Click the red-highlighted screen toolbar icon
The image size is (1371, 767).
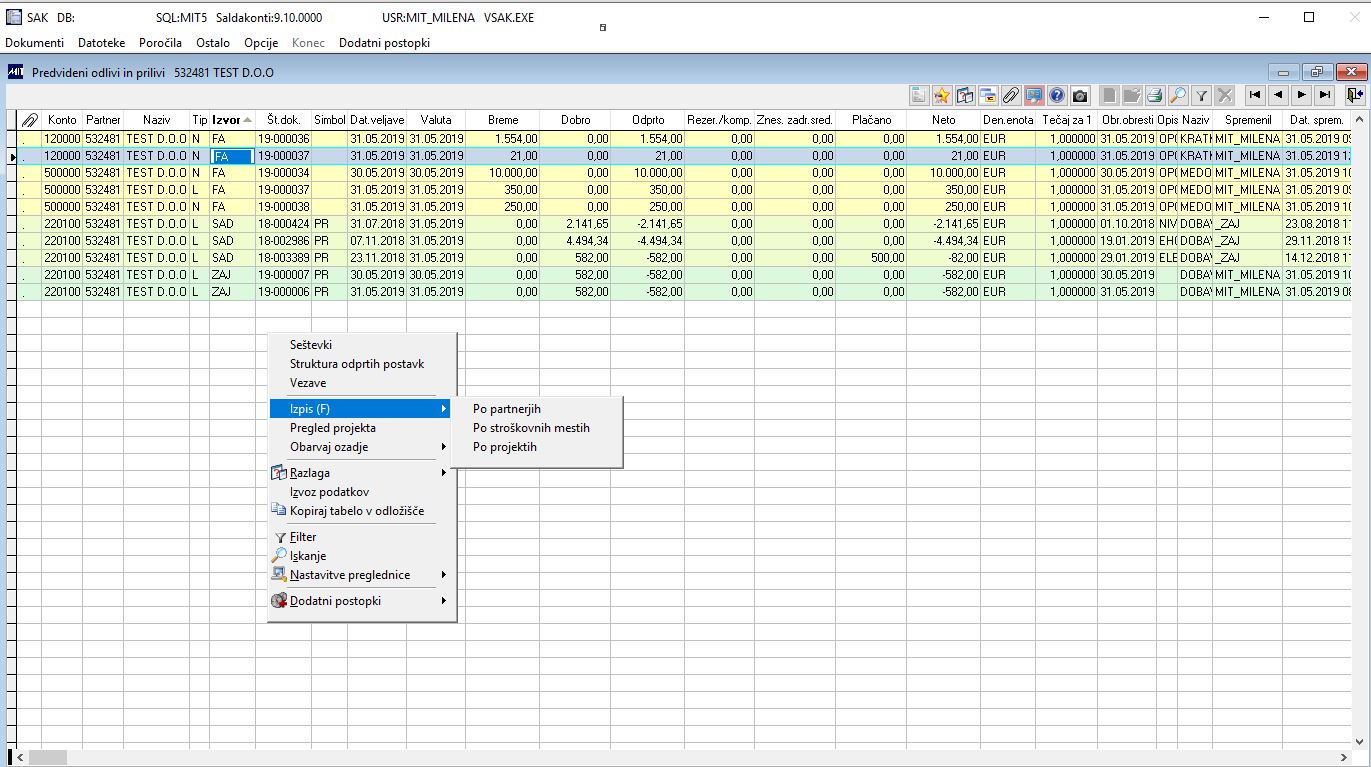point(1034,95)
